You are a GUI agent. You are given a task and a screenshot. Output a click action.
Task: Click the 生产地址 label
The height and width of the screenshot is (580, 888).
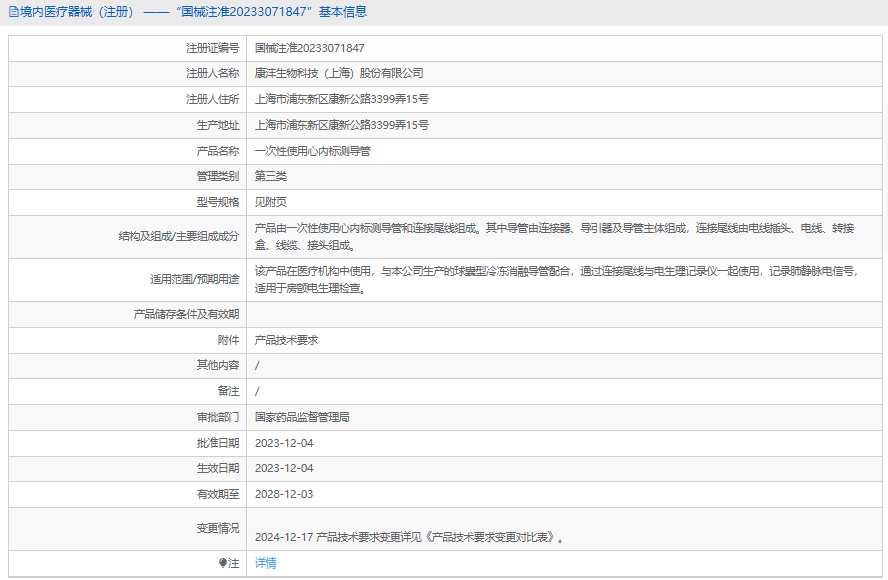pos(218,125)
